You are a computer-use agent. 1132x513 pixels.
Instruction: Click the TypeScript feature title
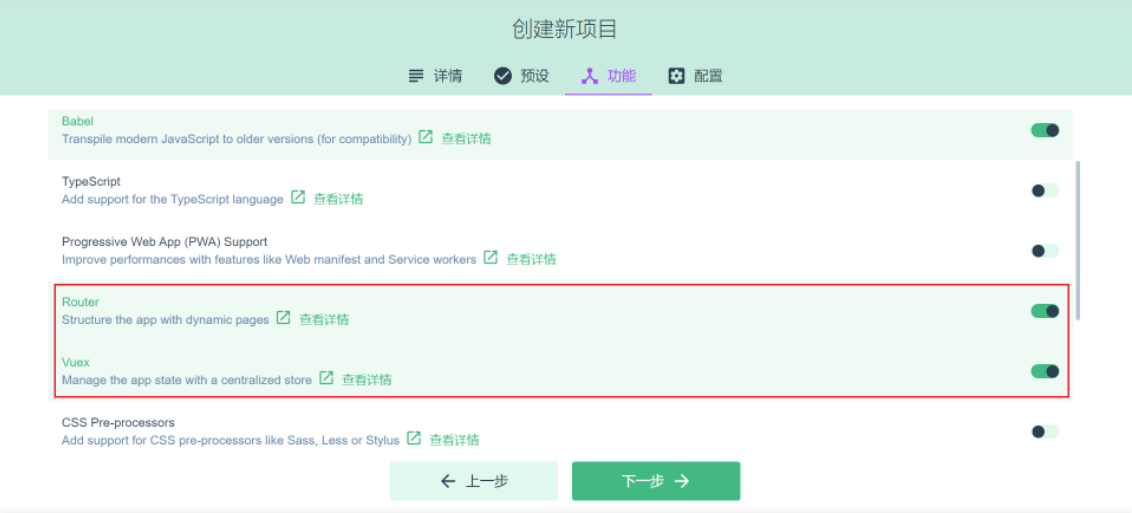coord(91,182)
